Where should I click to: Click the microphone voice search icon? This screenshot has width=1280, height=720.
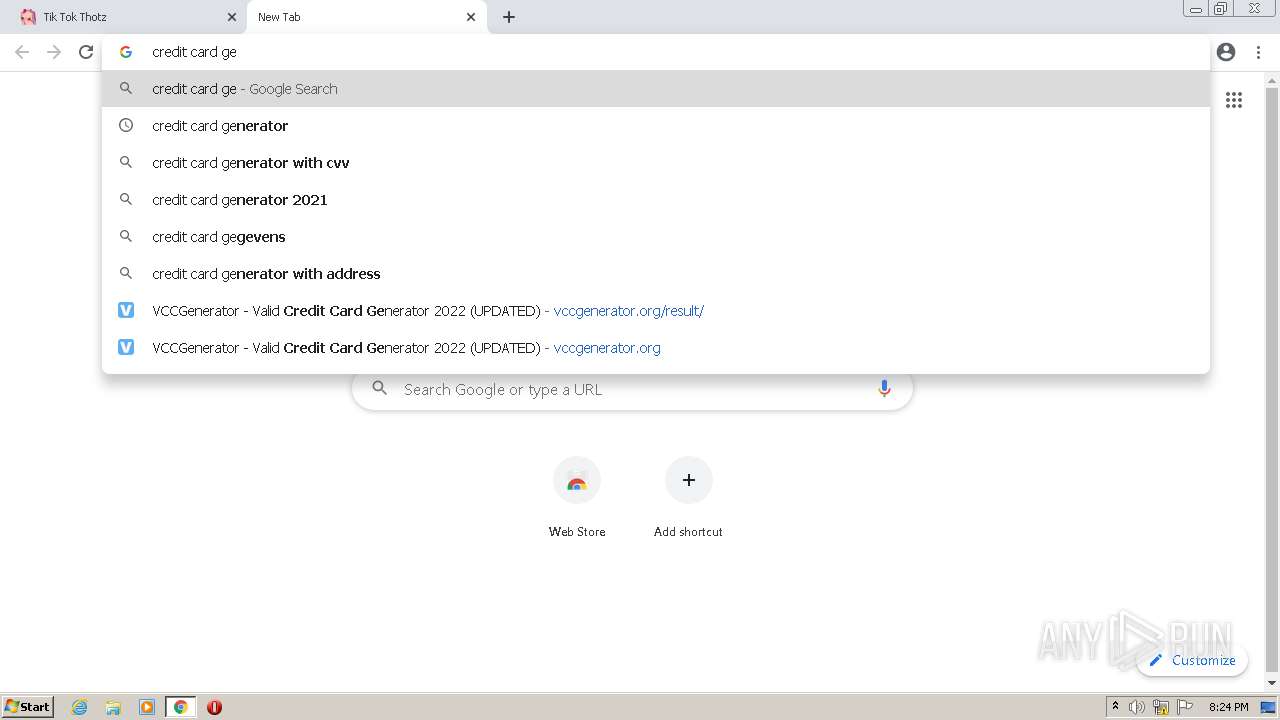click(x=884, y=389)
